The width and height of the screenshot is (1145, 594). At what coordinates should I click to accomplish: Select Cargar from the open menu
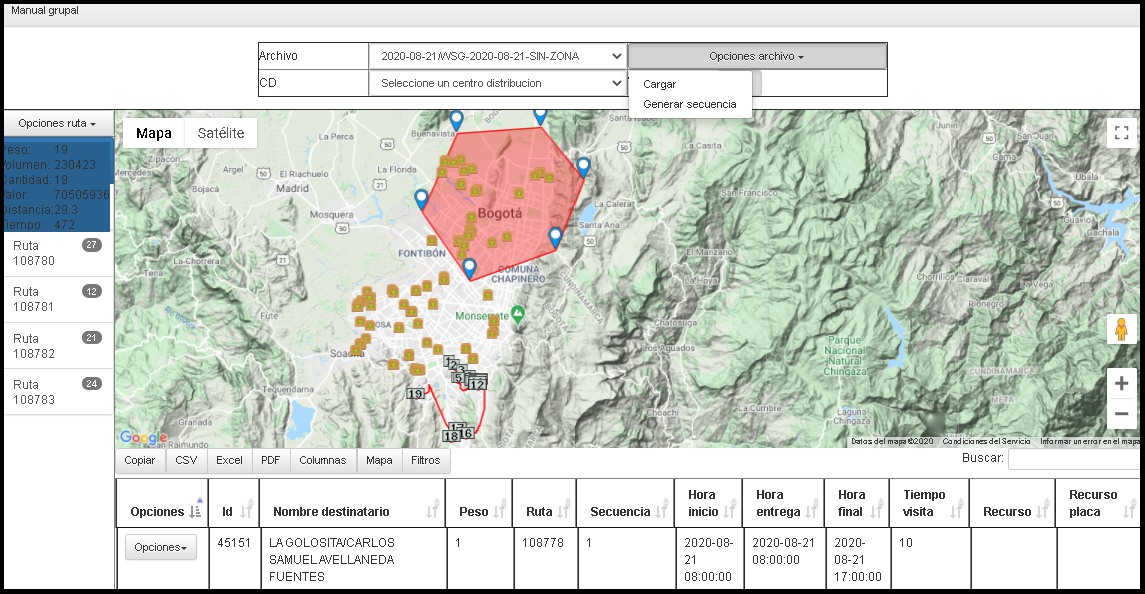click(x=660, y=85)
